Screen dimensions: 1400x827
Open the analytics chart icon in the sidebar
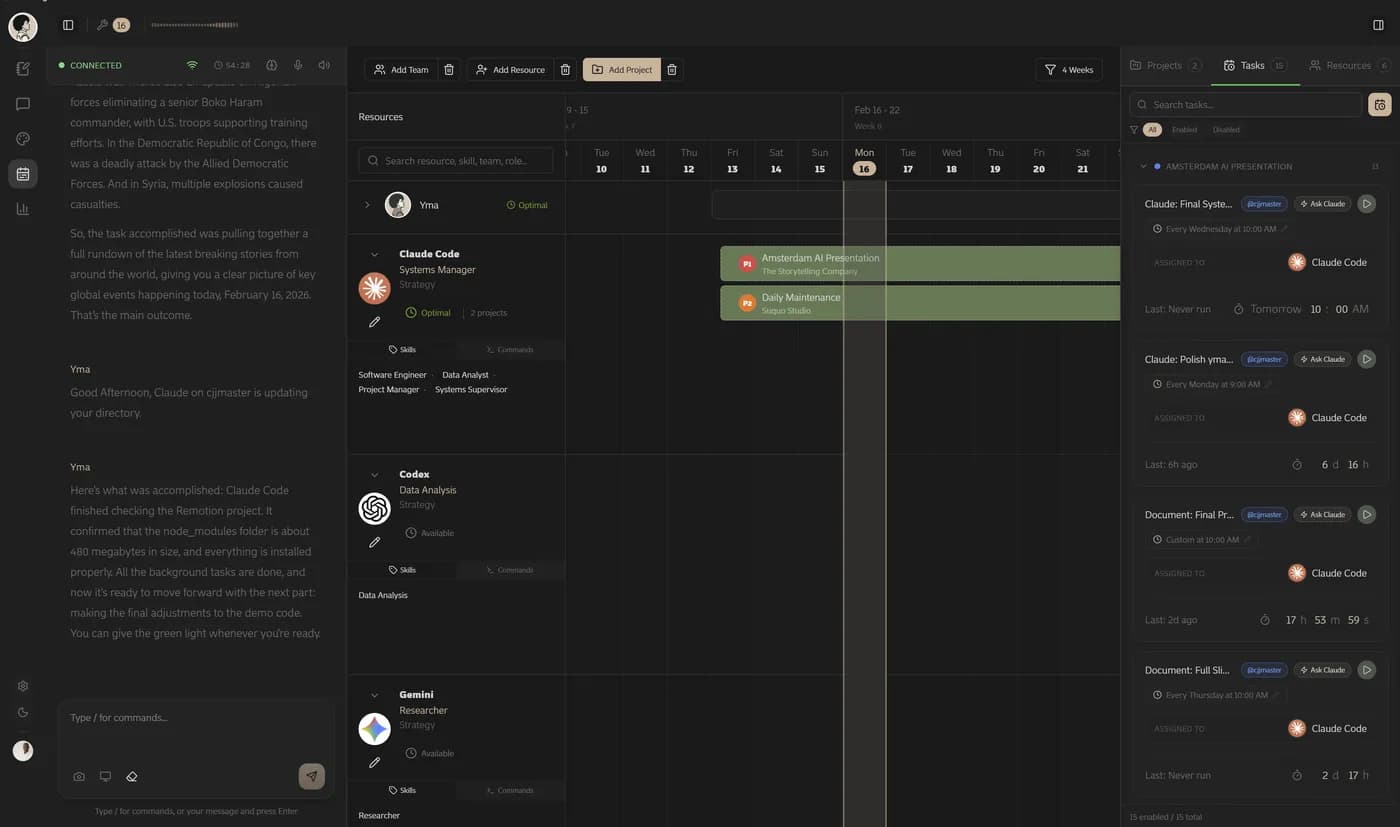coord(22,208)
